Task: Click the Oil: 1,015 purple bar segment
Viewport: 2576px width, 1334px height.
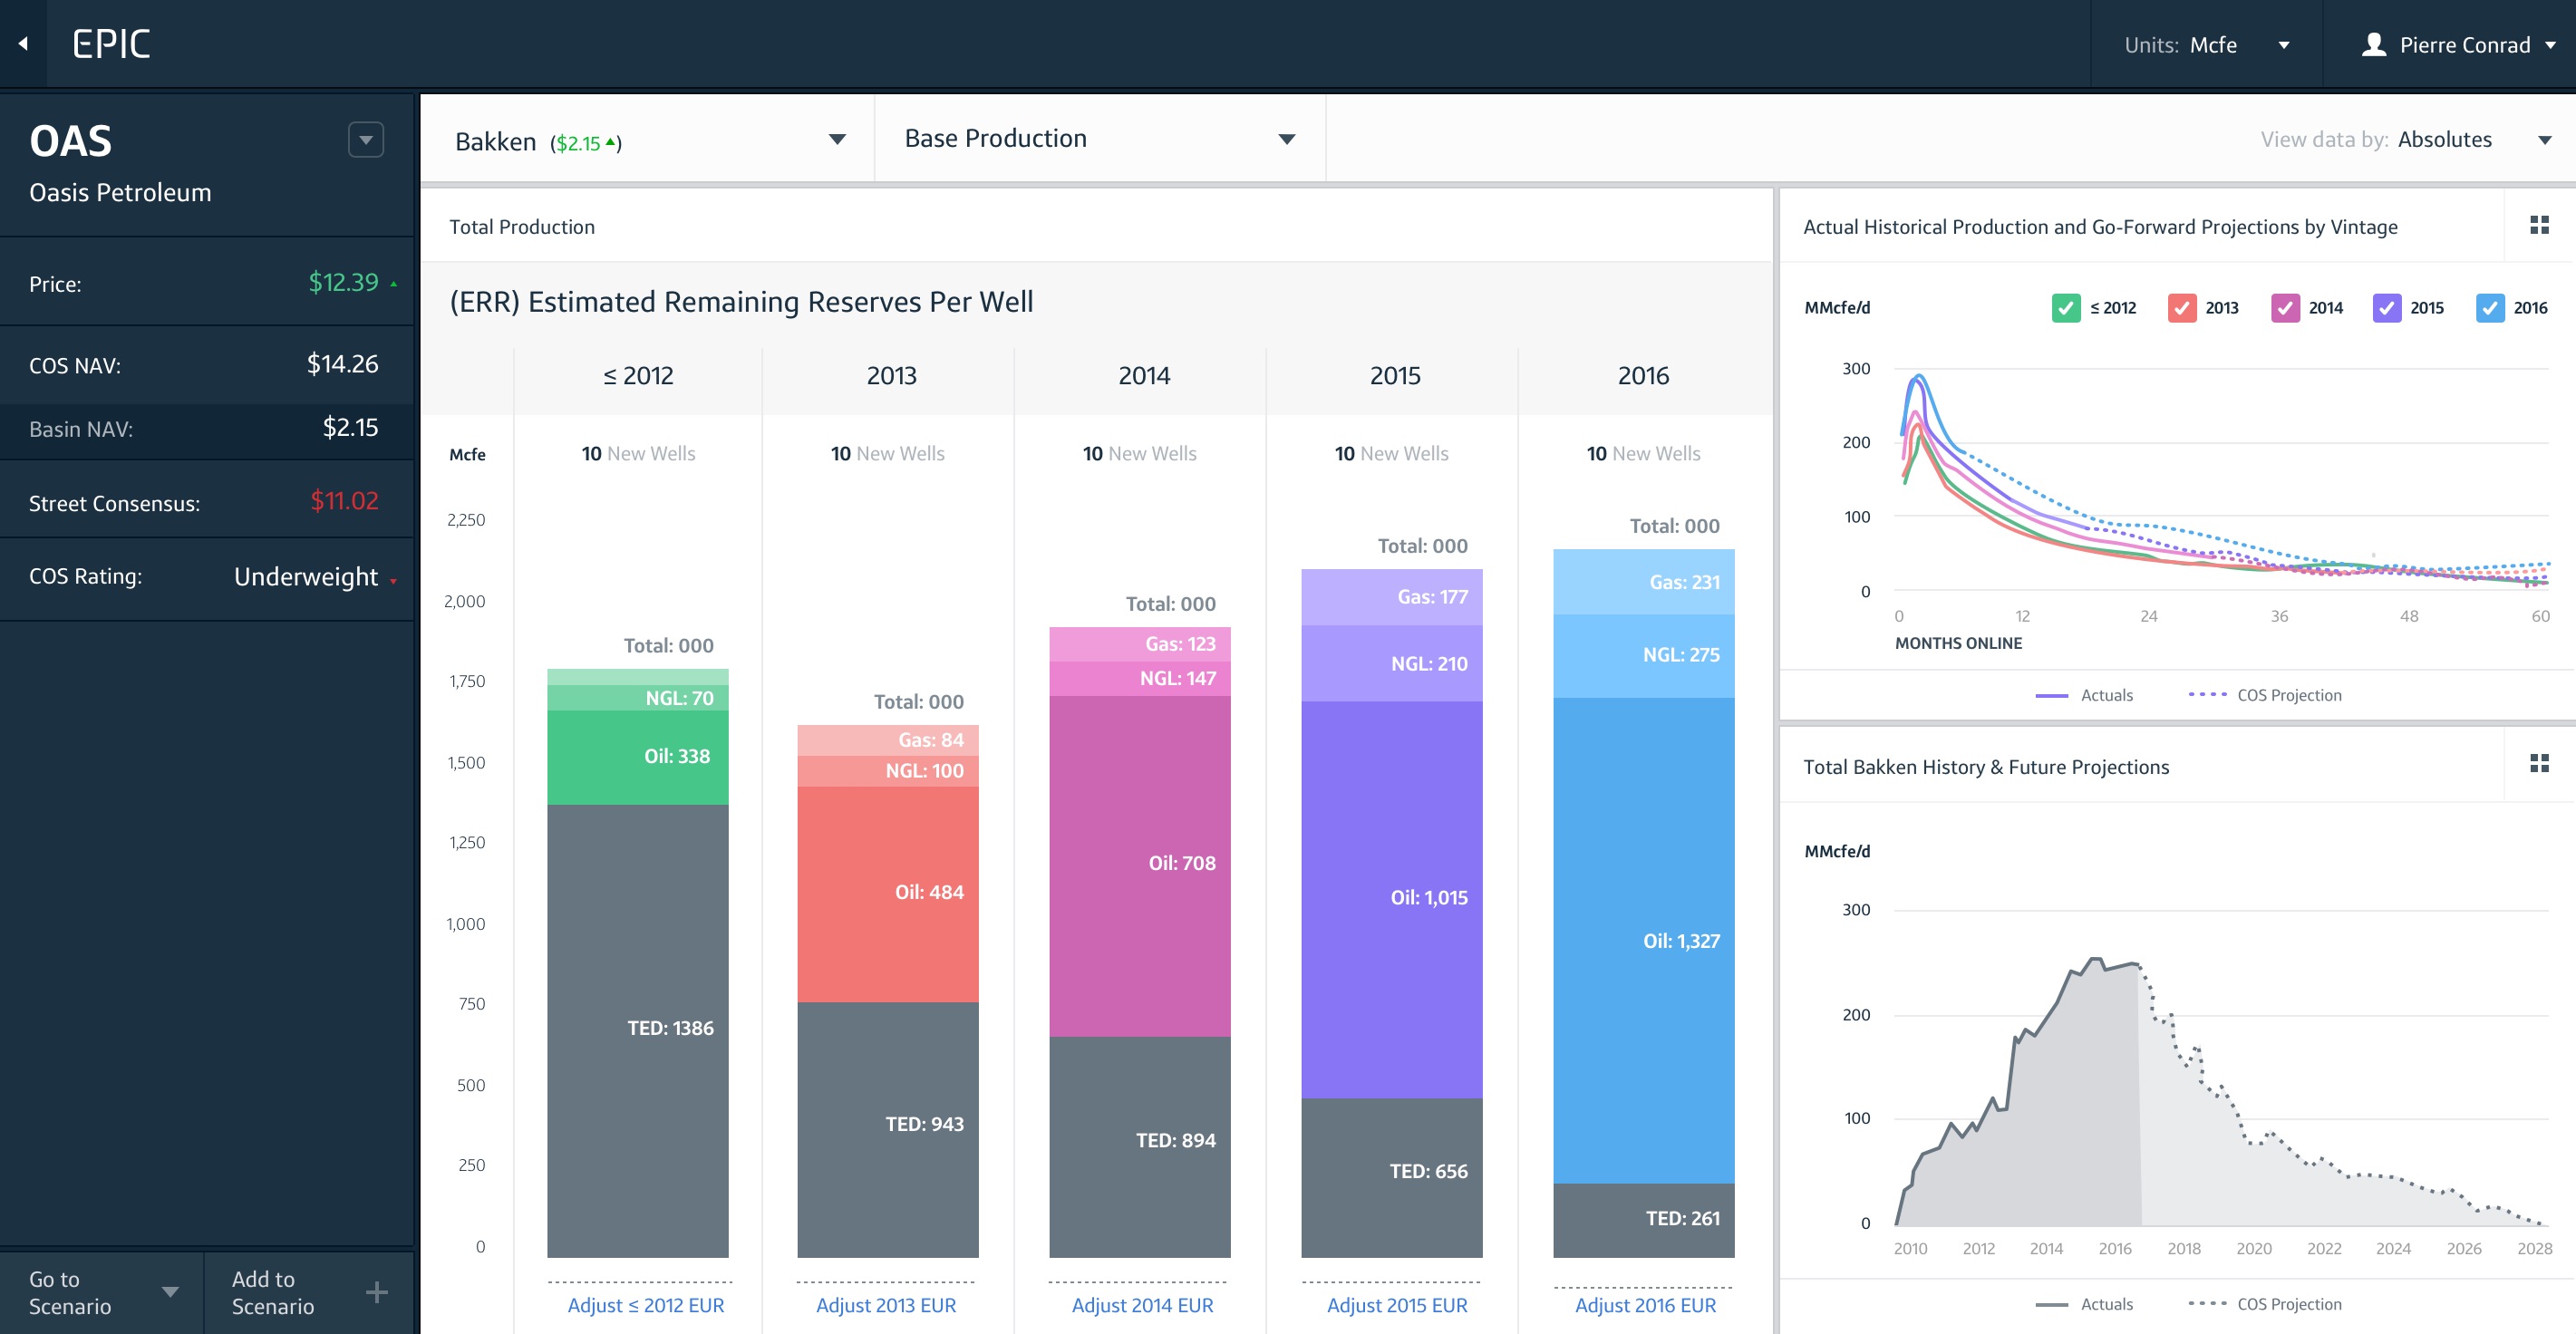Action: [x=1390, y=898]
